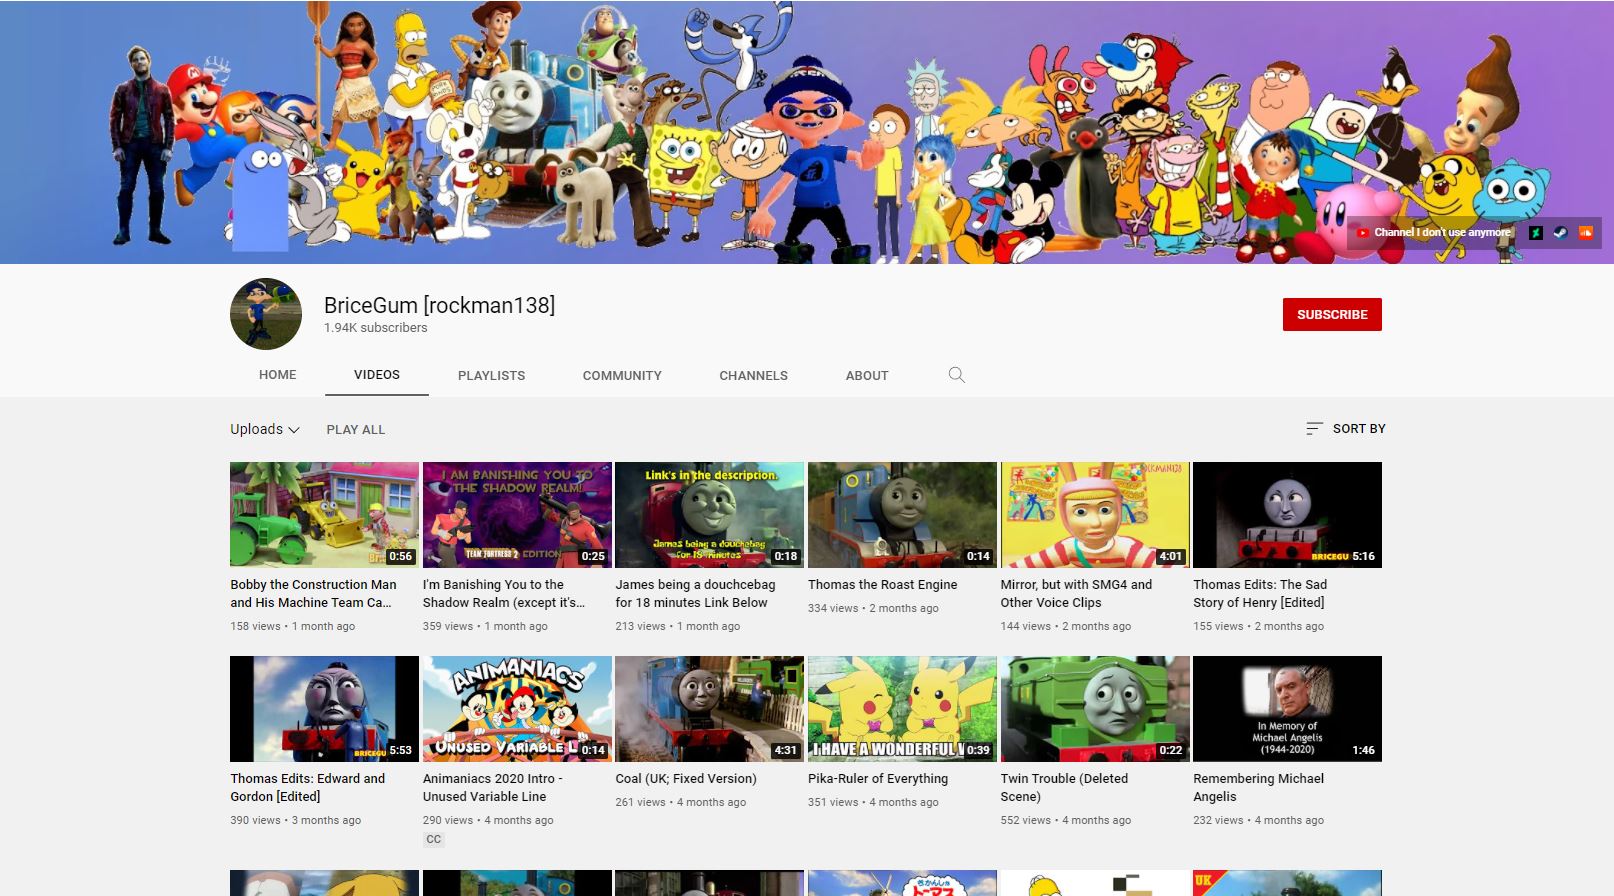Play the Bobby the Construction Man thumbnail

coord(324,515)
